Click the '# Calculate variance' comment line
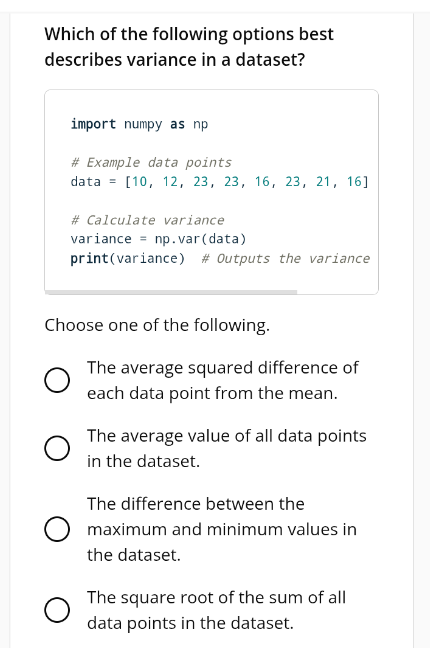Viewport: 430px width, 648px height. pyautogui.click(x=147, y=220)
